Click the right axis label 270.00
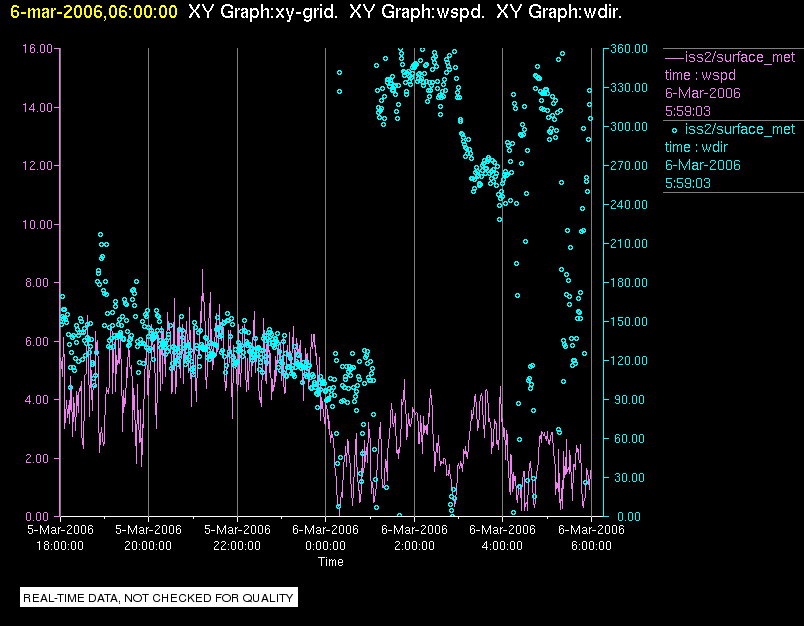 [629, 166]
